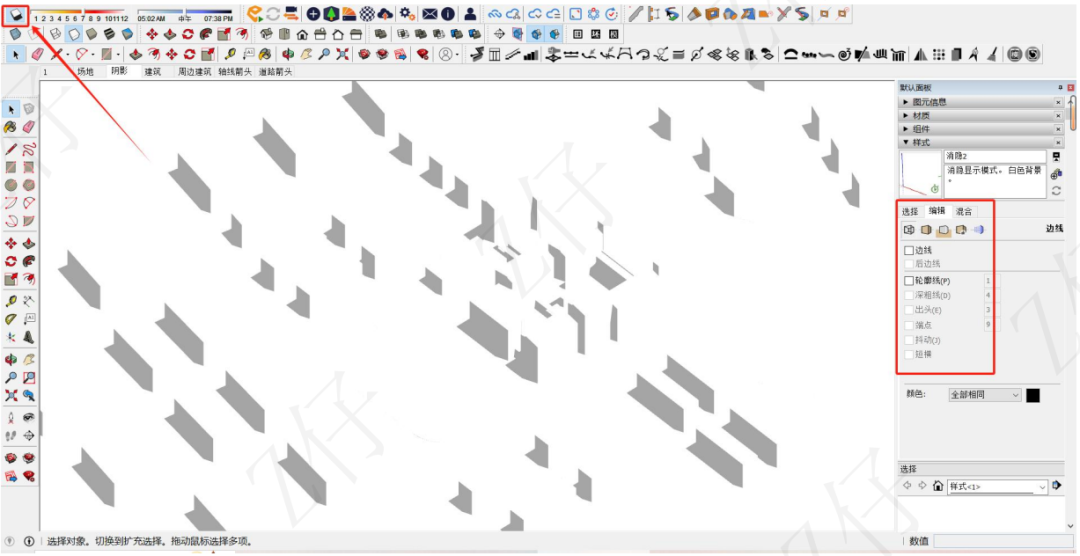Open the 样式<1> collection dropdown
The width and height of the screenshot is (1080, 556).
997,486
